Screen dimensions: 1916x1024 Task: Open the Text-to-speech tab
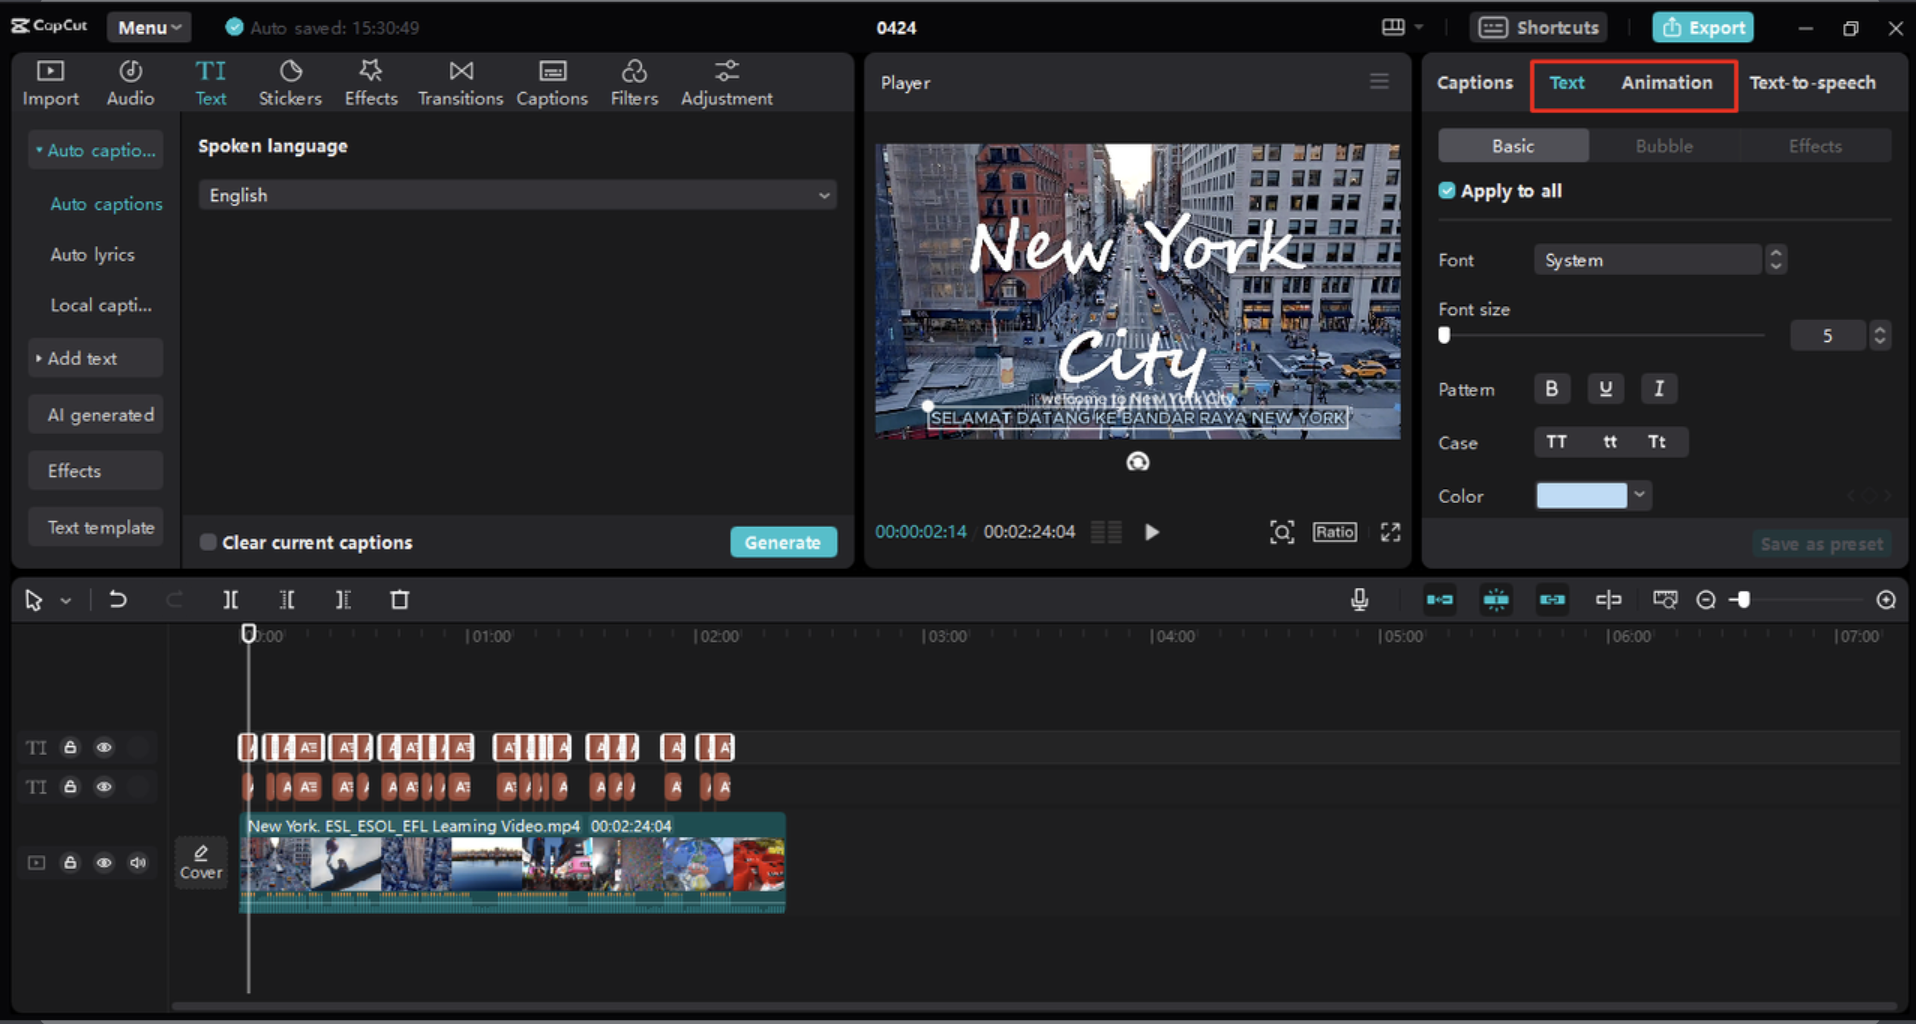pyautogui.click(x=1812, y=83)
